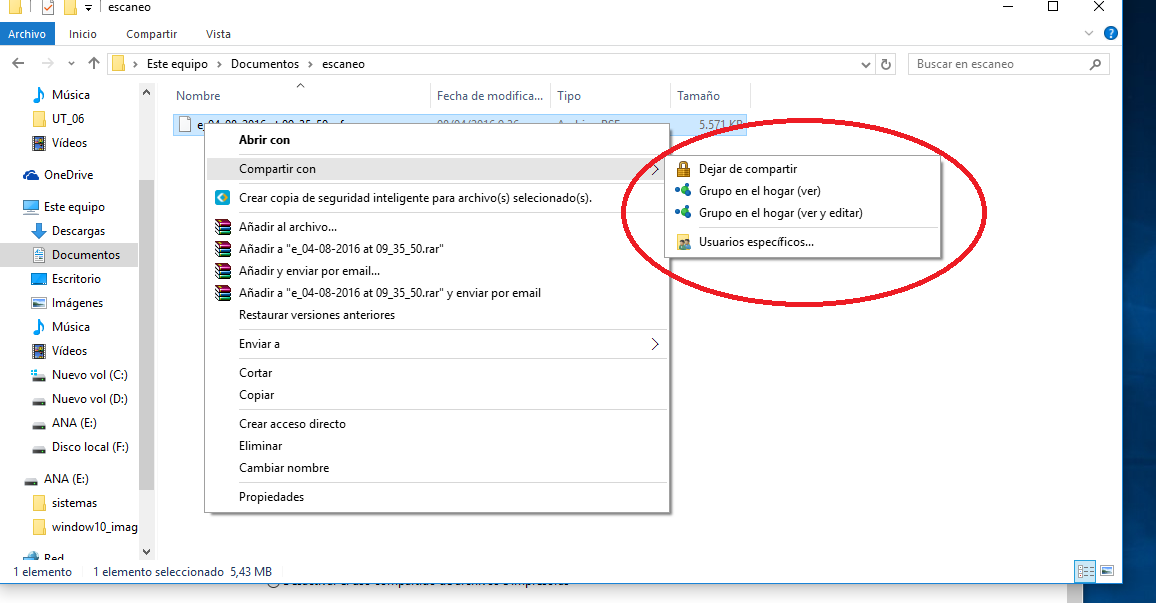This screenshot has width=1156, height=603.
Task: Select Grupo en el hogar (ver) icon
Action: tap(683, 190)
